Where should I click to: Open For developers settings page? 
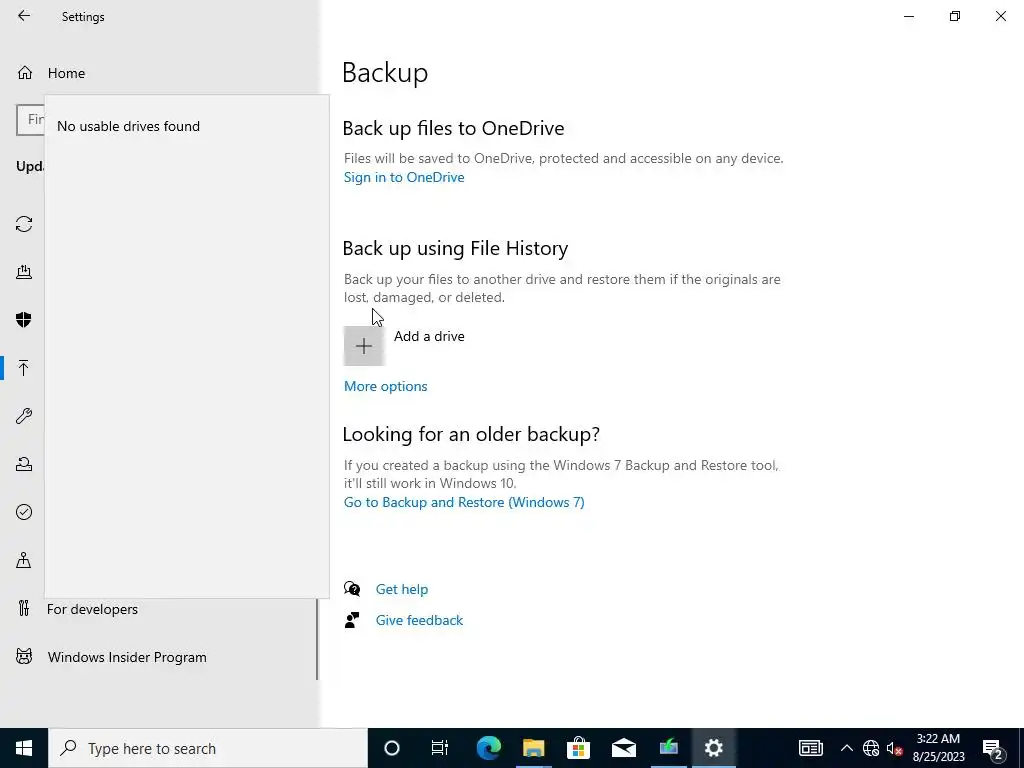click(x=92, y=609)
